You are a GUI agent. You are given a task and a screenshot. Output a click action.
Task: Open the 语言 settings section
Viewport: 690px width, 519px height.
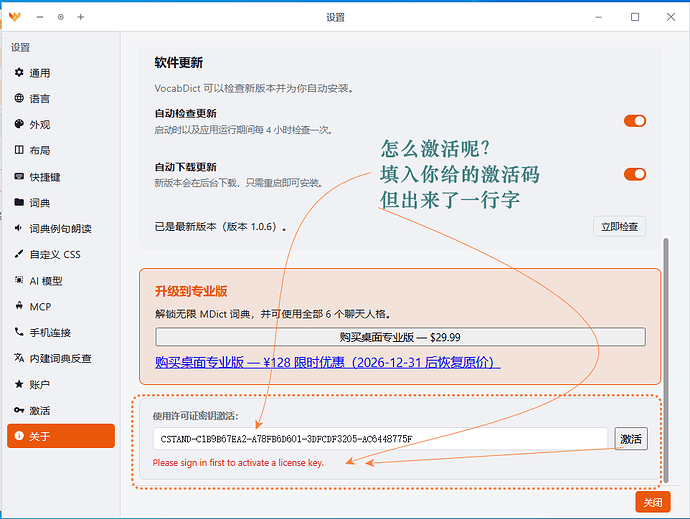pos(61,99)
